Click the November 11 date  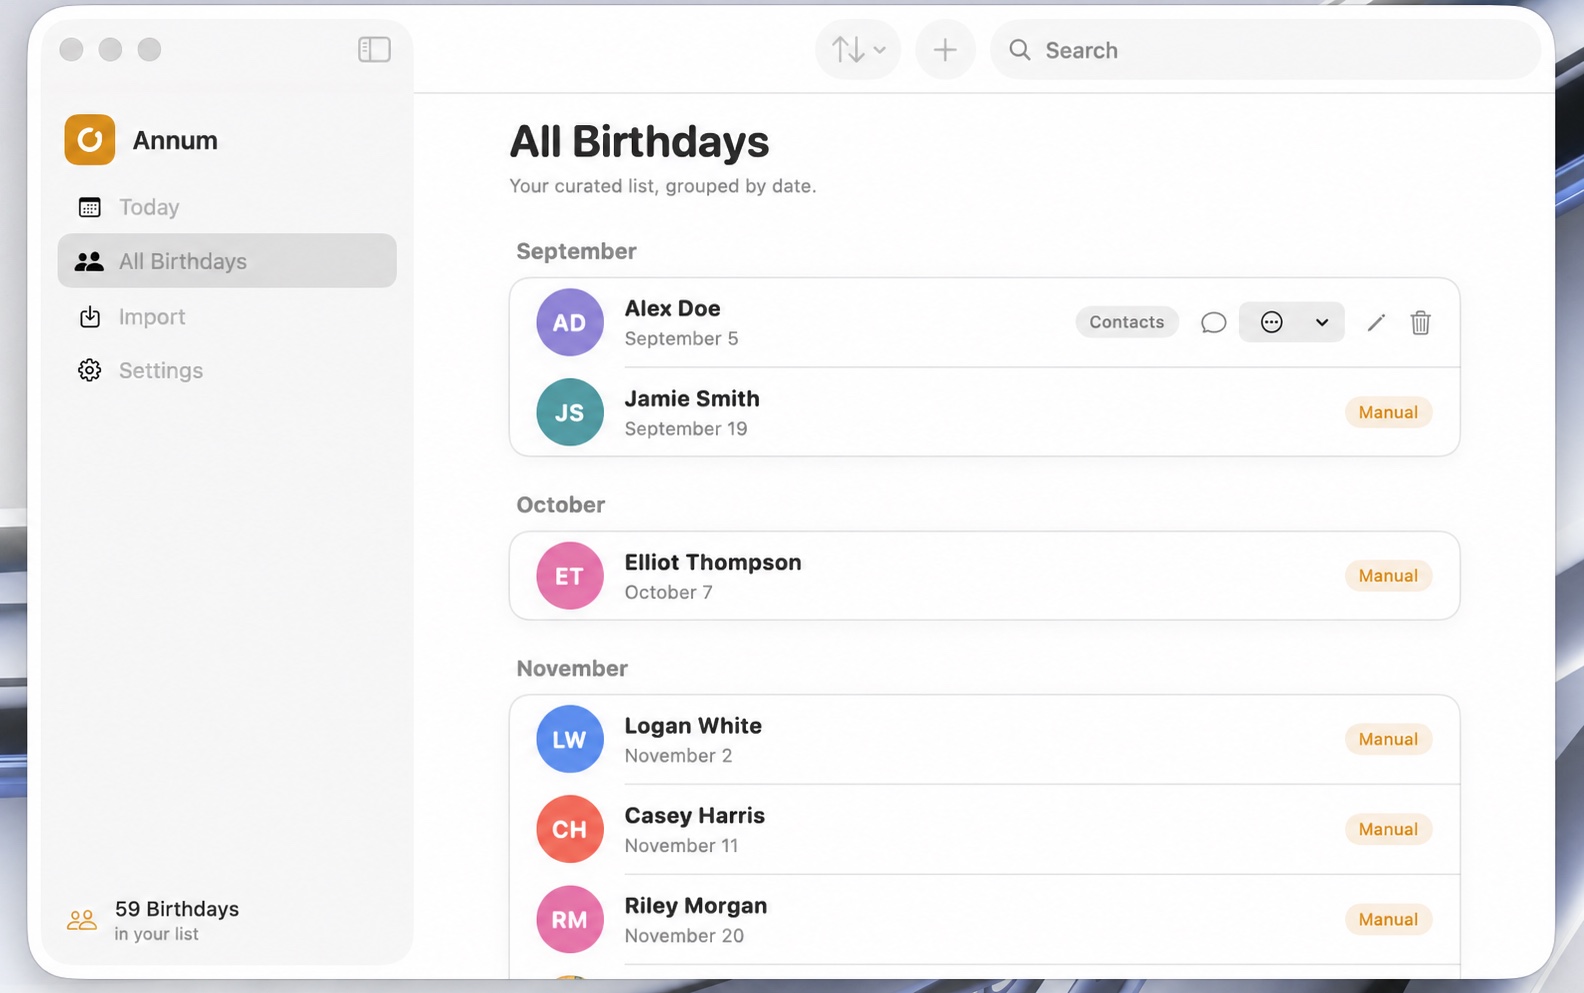point(681,845)
